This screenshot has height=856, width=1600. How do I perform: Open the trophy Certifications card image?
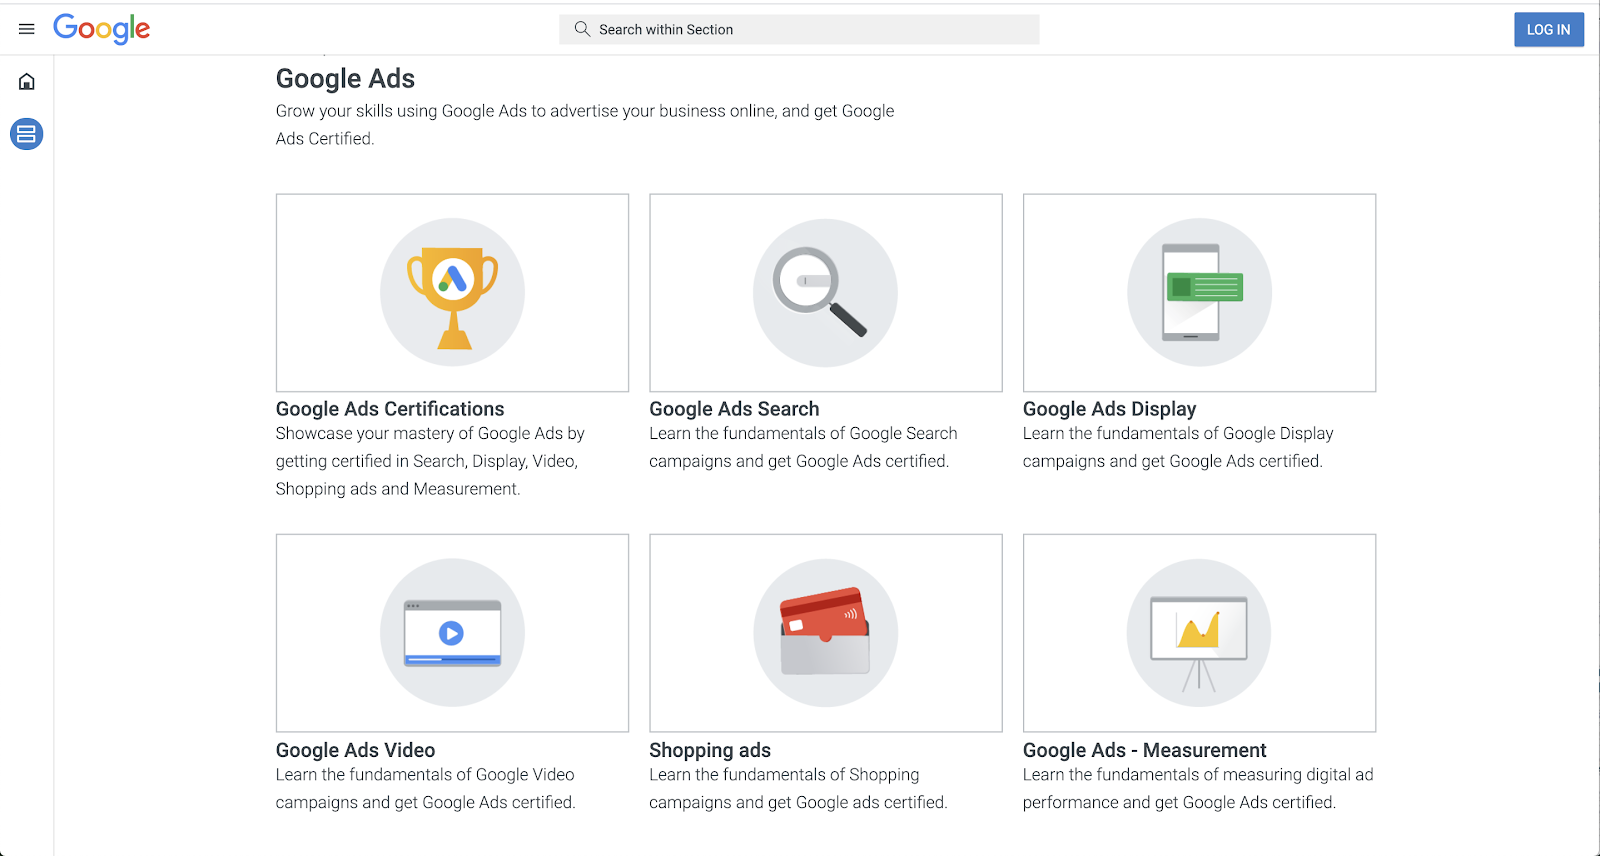click(452, 293)
